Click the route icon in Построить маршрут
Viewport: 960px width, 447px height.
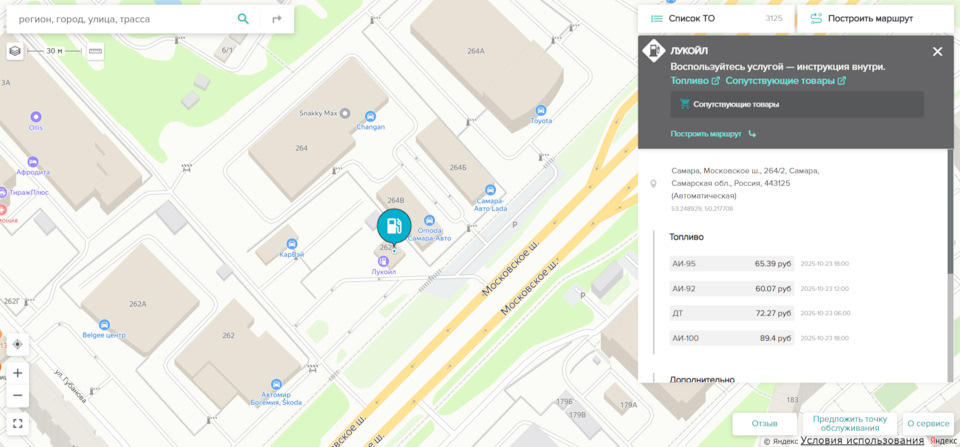816,19
